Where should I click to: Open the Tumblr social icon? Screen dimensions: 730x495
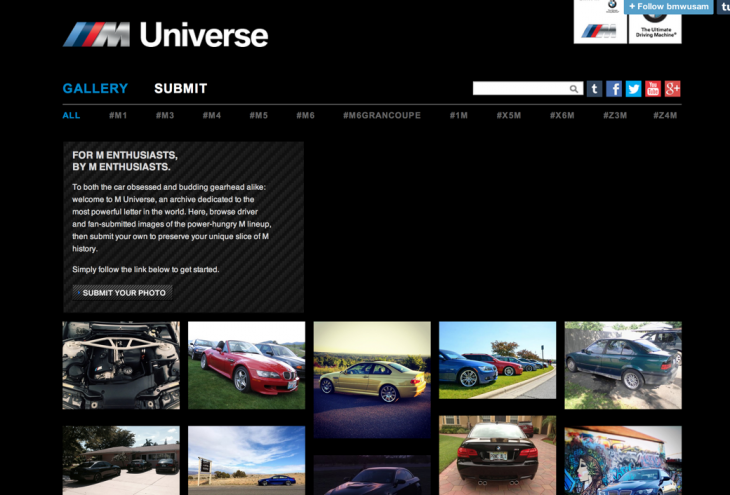pyautogui.click(x=594, y=89)
